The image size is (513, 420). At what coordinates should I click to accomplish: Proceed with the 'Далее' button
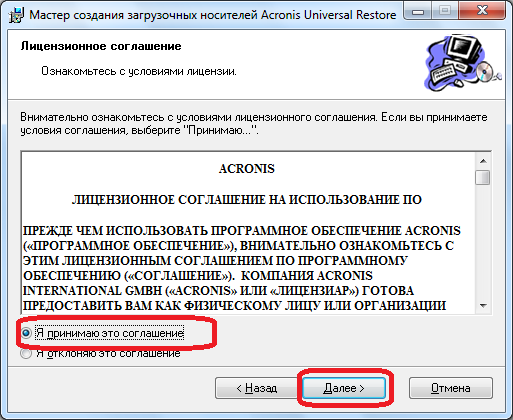tap(344, 388)
